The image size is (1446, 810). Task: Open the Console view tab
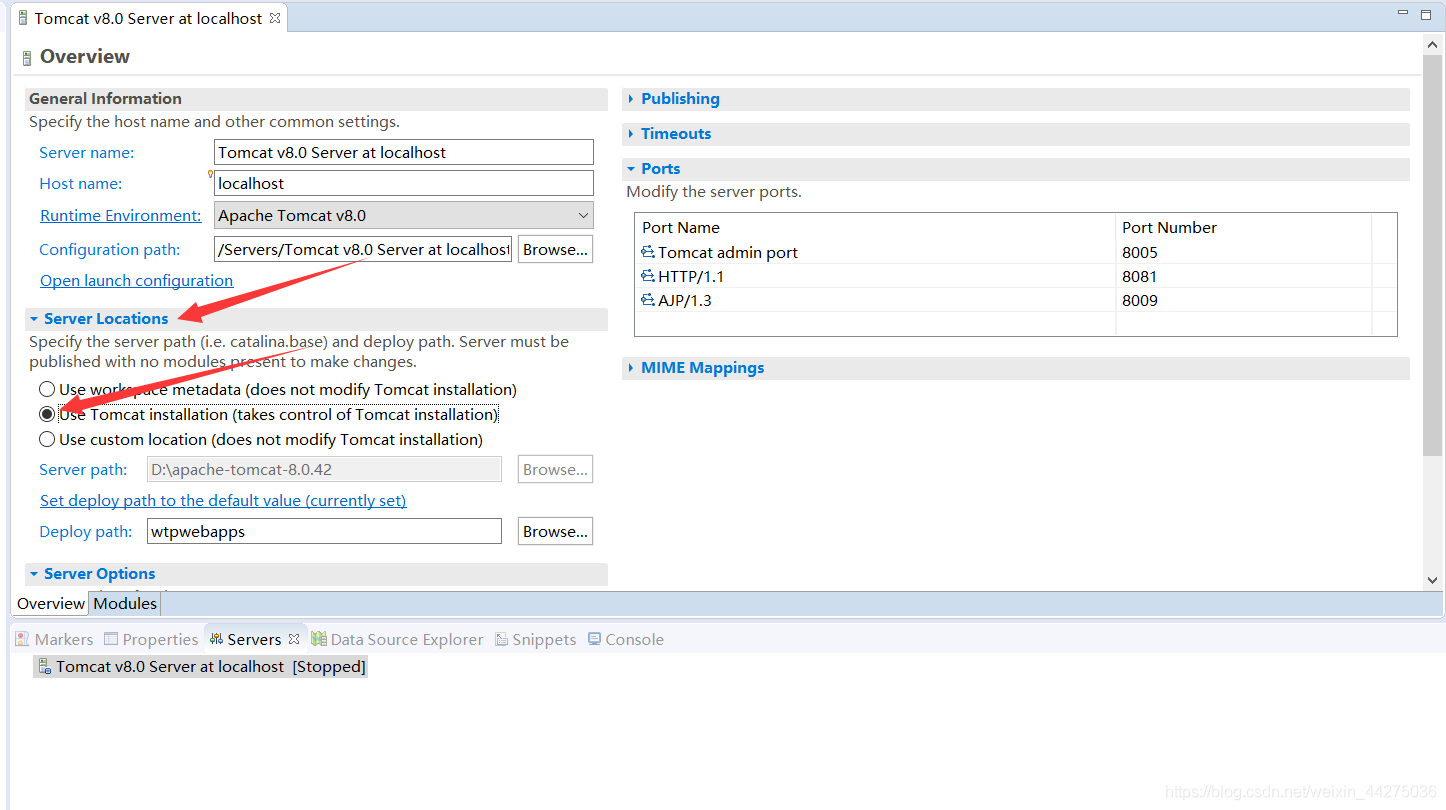pyautogui.click(x=625, y=639)
